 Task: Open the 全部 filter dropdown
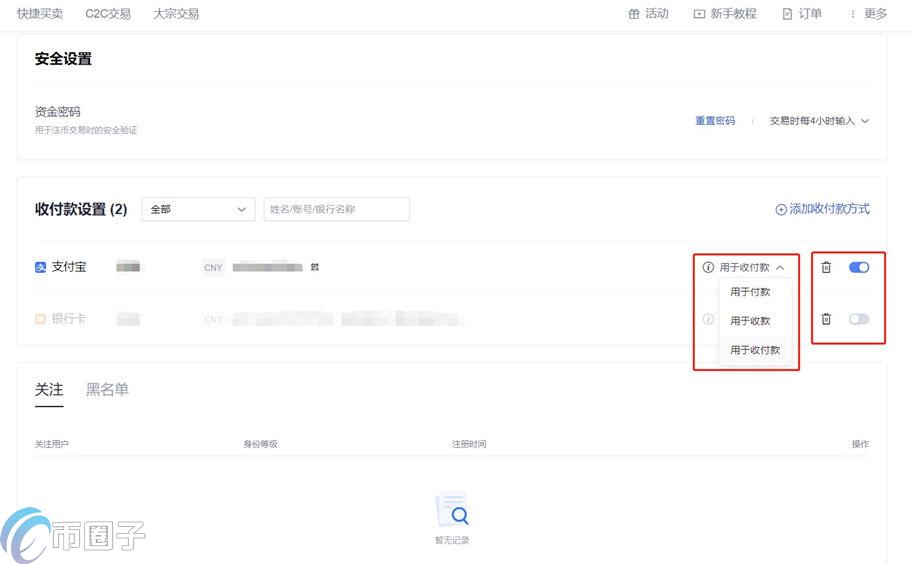click(x=198, y=209)
